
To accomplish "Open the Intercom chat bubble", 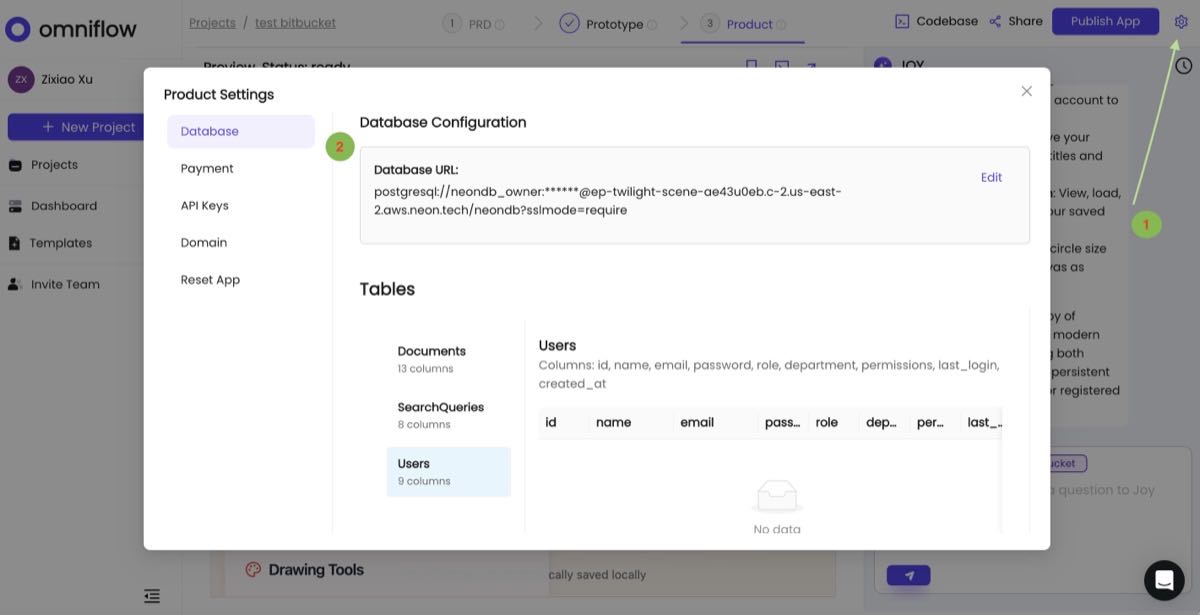I will point(1164,579).
